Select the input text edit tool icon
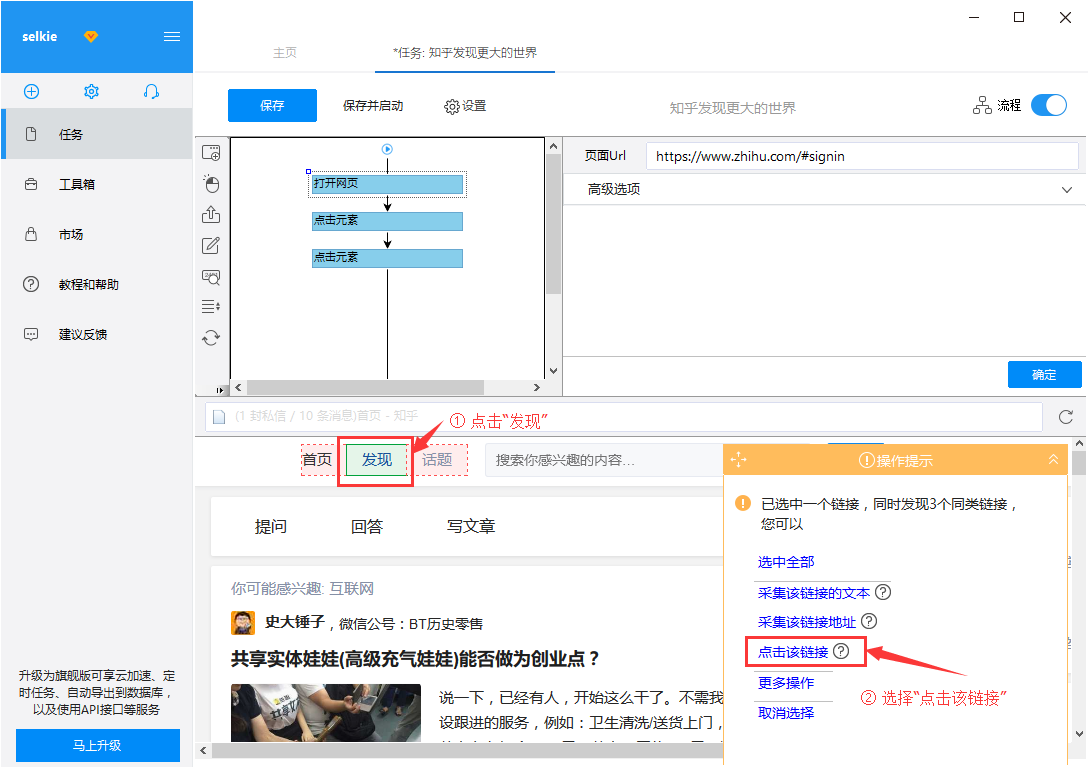 click(x=211, y=245)
